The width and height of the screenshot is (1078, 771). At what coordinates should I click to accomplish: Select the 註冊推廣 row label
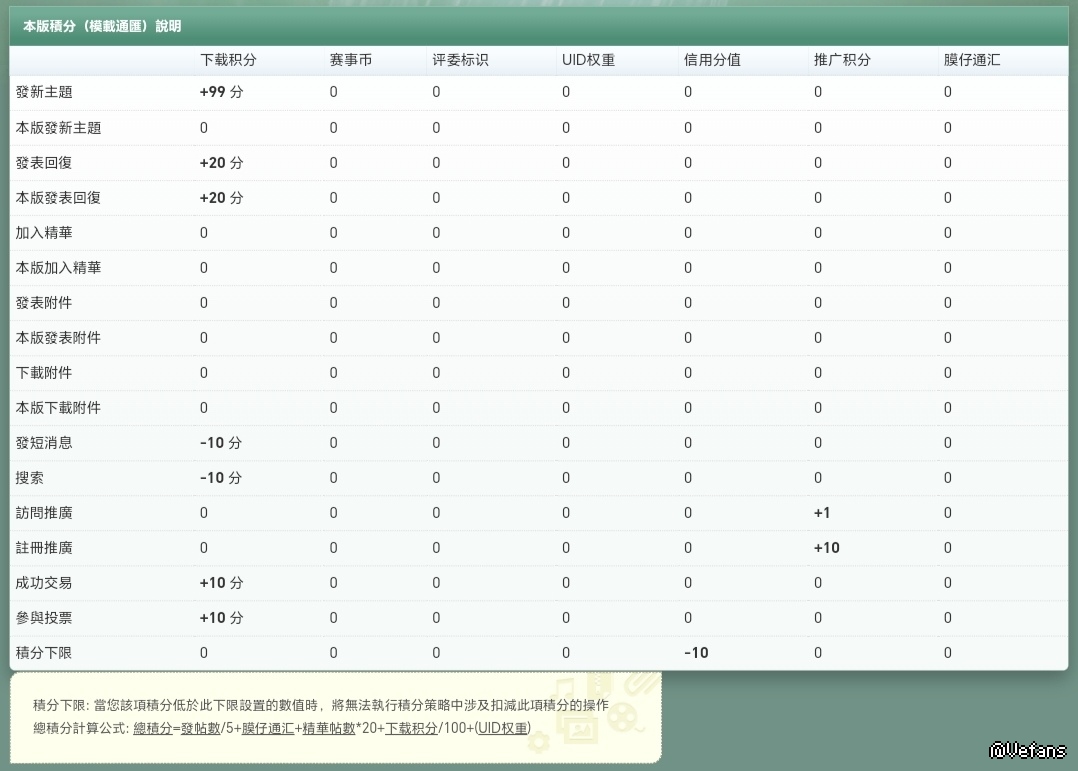pos(44,549)
